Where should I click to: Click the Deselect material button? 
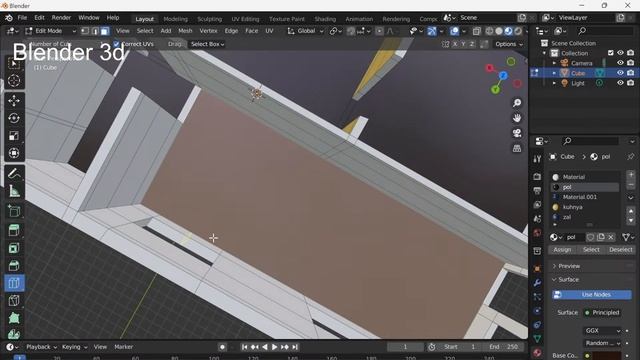pyautogui.click(x=620, y=250)
